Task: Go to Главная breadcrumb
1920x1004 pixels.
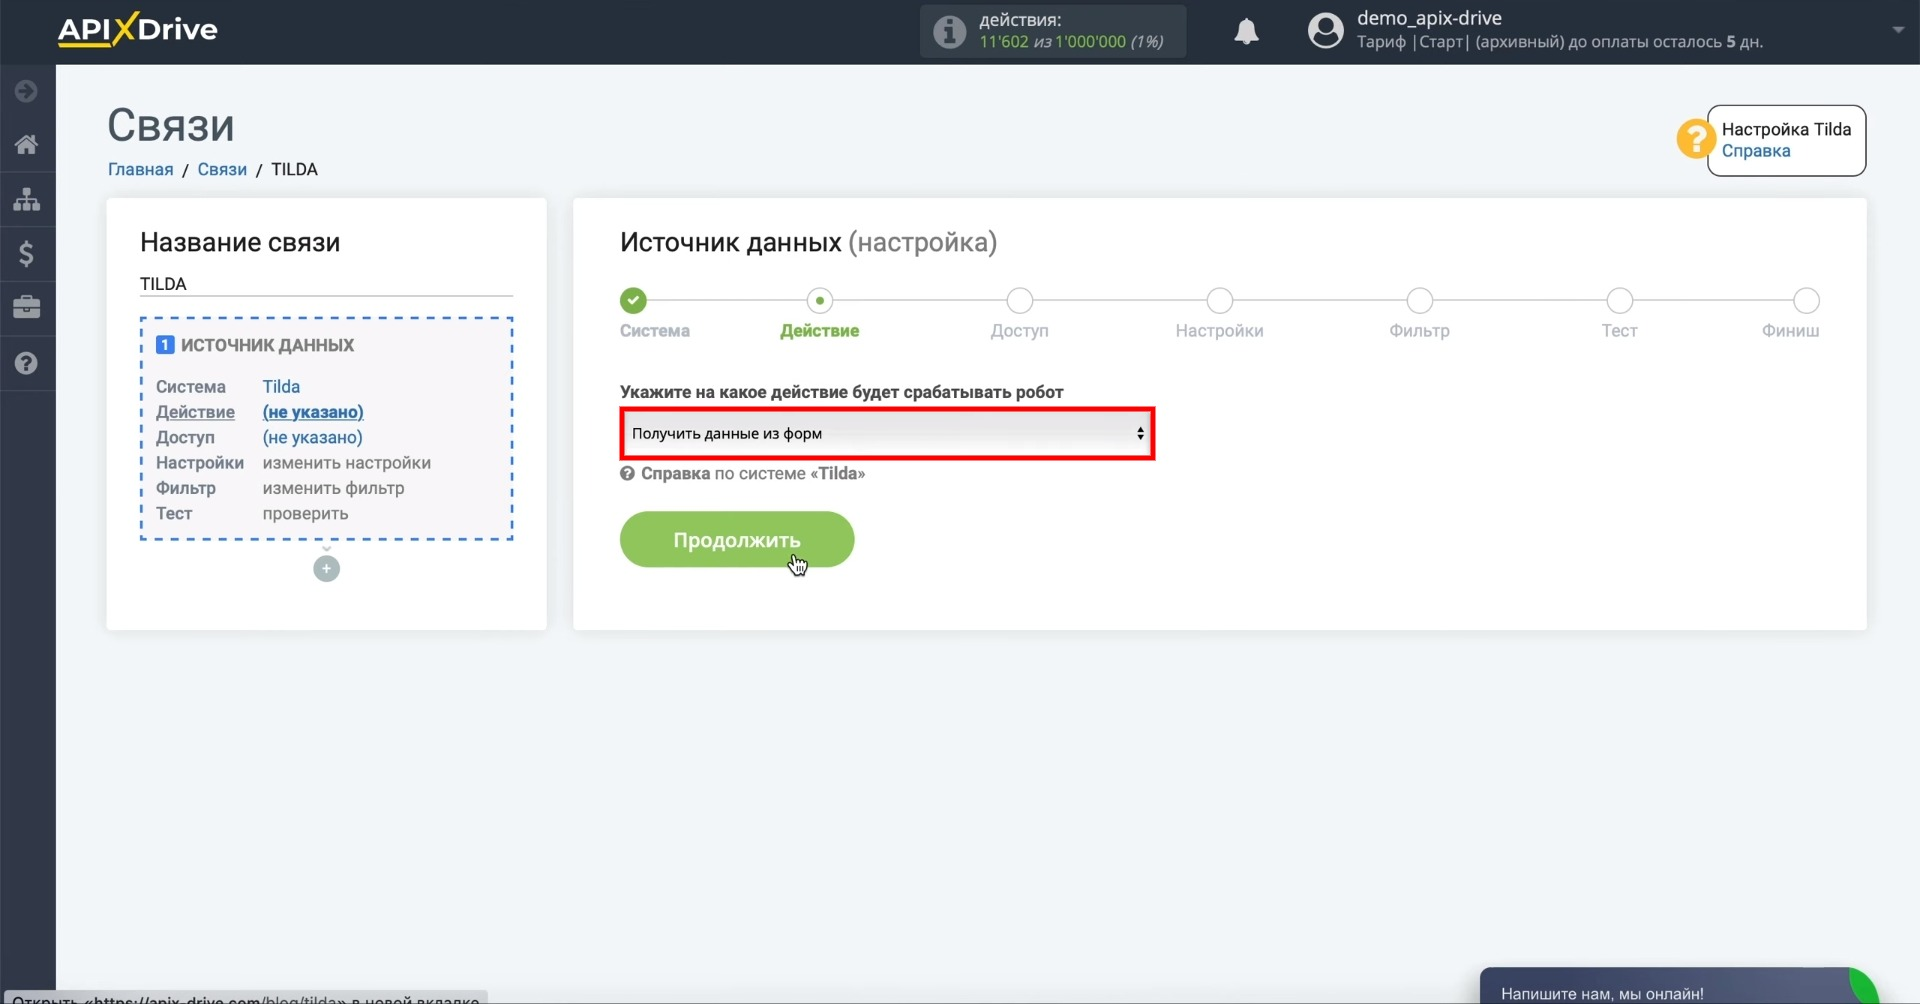Action: pyautogui.click(x=140, y=169)
